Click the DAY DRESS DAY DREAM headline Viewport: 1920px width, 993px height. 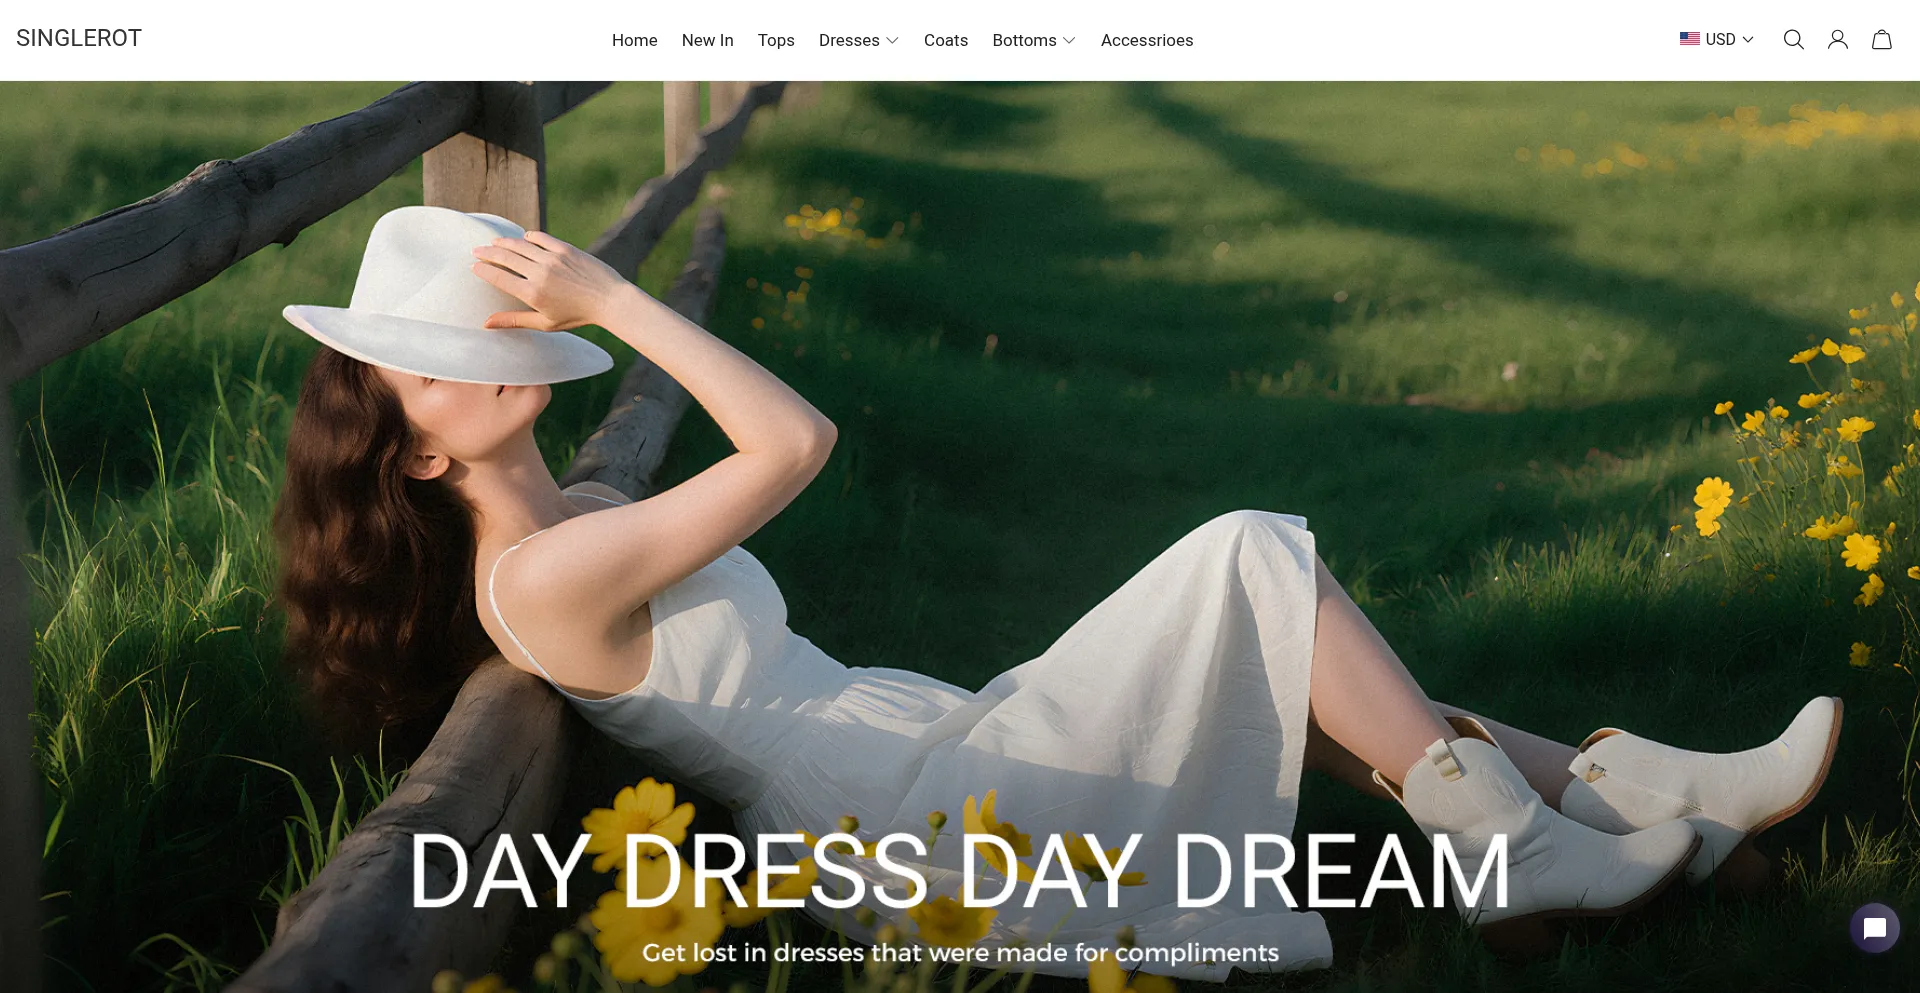pyautogui.click(x=959, y=872)
